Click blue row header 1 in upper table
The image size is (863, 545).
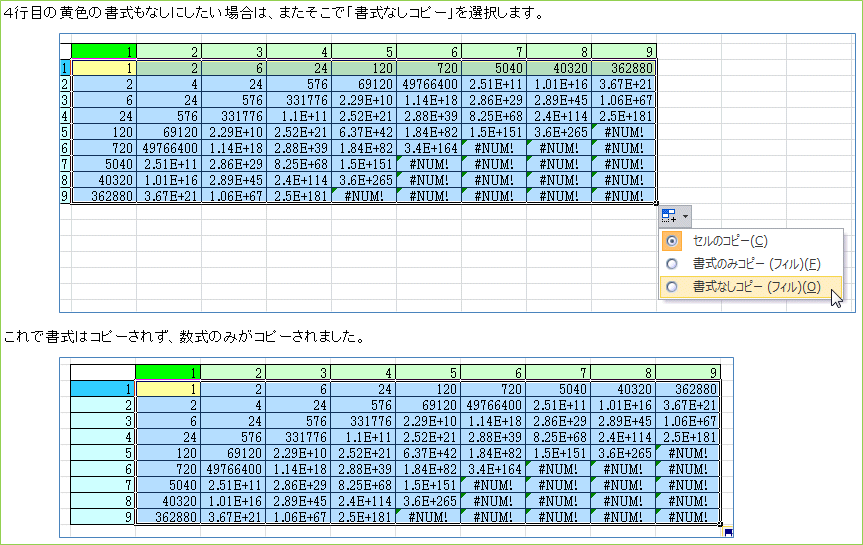[x=65, y=68]
